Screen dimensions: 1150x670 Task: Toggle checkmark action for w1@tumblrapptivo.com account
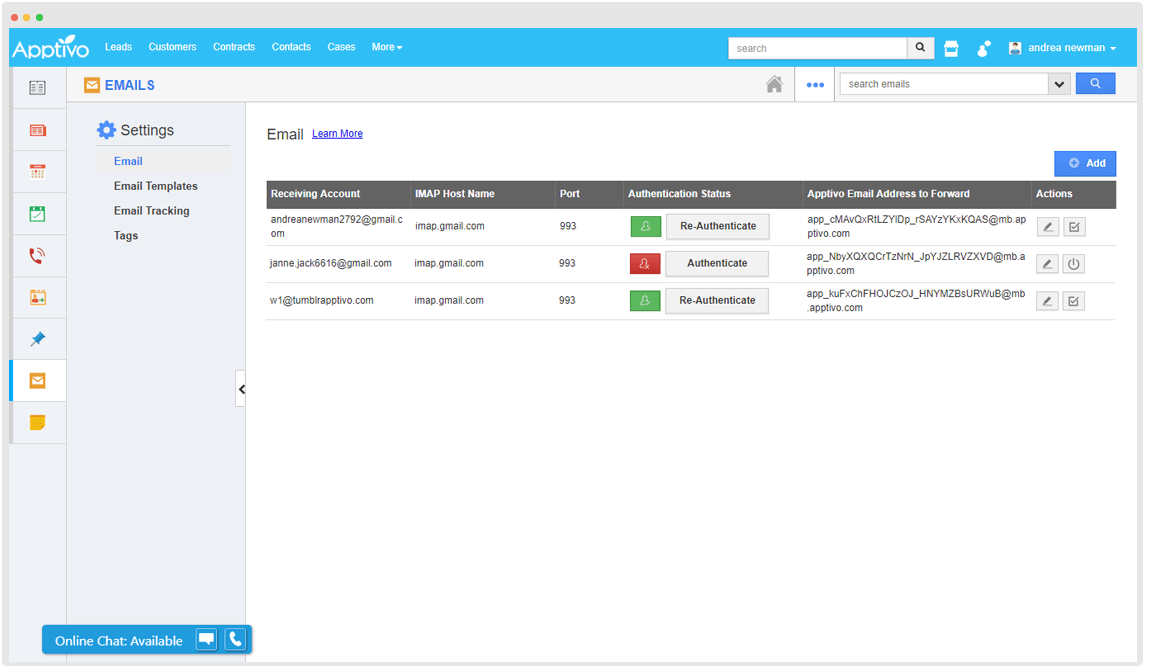tap(1074, 301)
